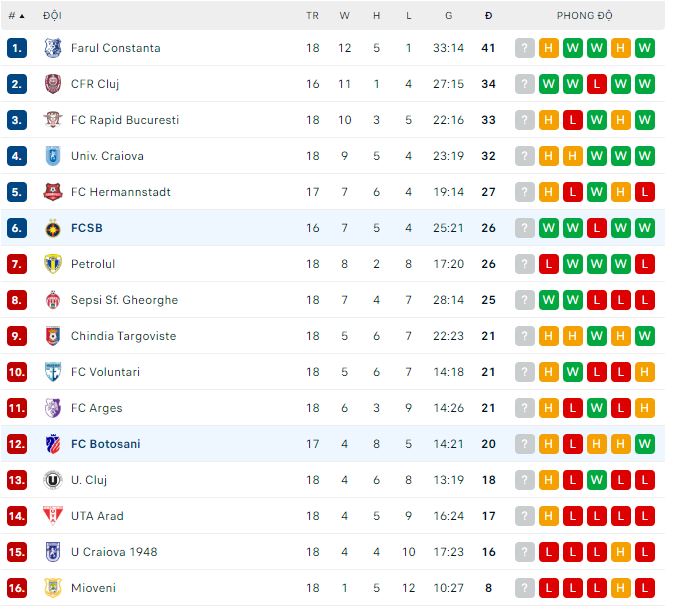677x610 pixels.
Task: Click the PHONG ĐỘ form header
Action: (x=585, y=16)
